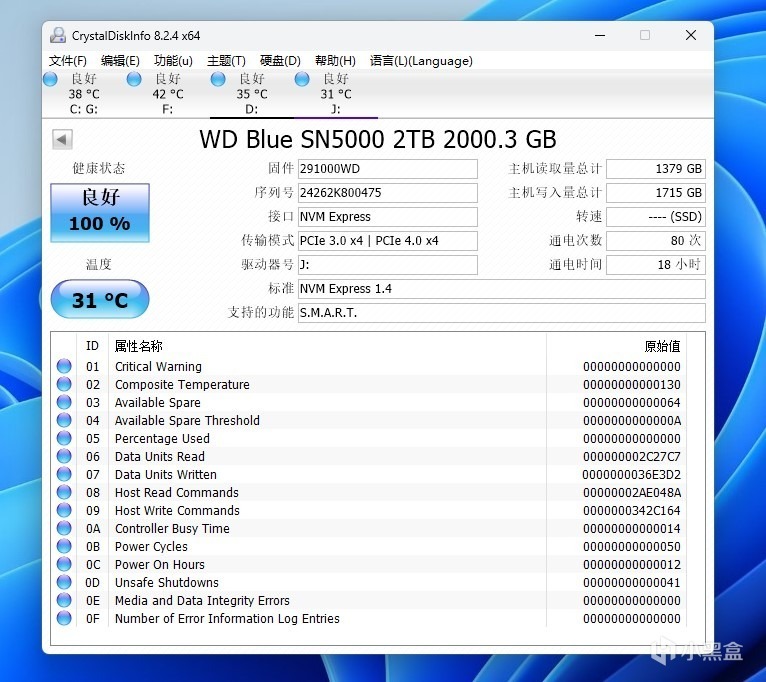Viewport: 766px width, 682px height.
Task: Click the raw value 00000002AE048A
Action: [x=632, y=492]
